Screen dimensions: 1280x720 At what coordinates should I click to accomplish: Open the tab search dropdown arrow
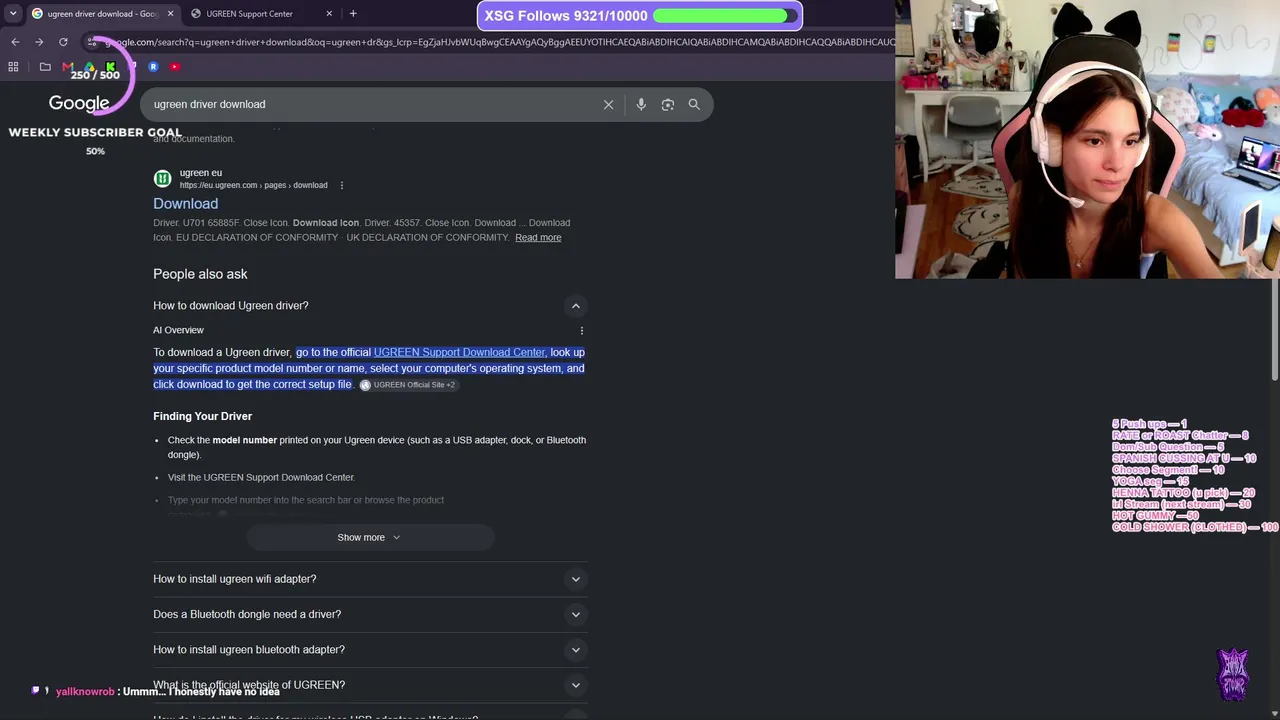click(13, 14)
